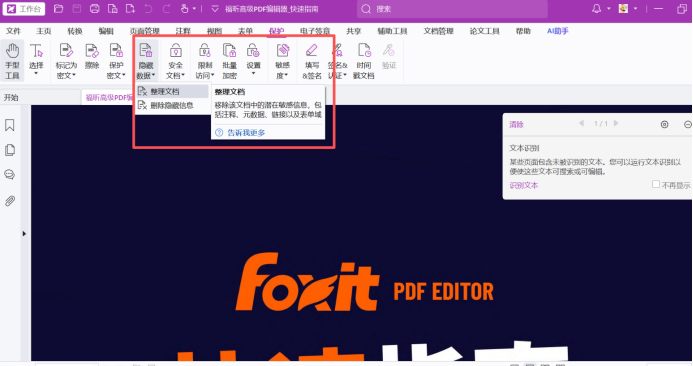Image resolution: width=693 pixels, height=366 pixels.
Task: Click the 告诉我更多 link in tooltip
Action: (x=246, y=133)
